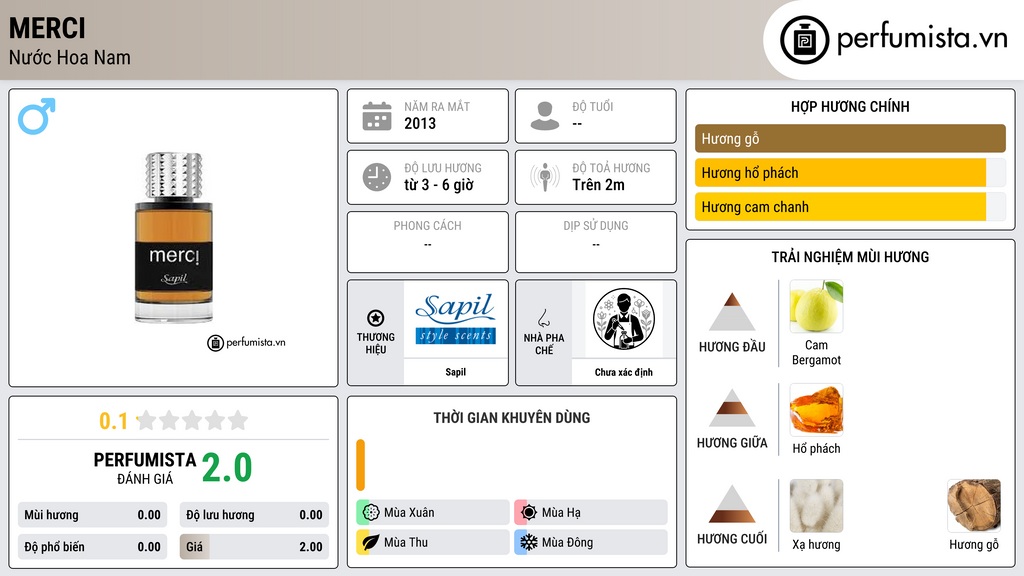Screen dimensions: 1024x576
Task: Click the Mùa Xuân spring flower icon
Action: click(x=371, y=513)
